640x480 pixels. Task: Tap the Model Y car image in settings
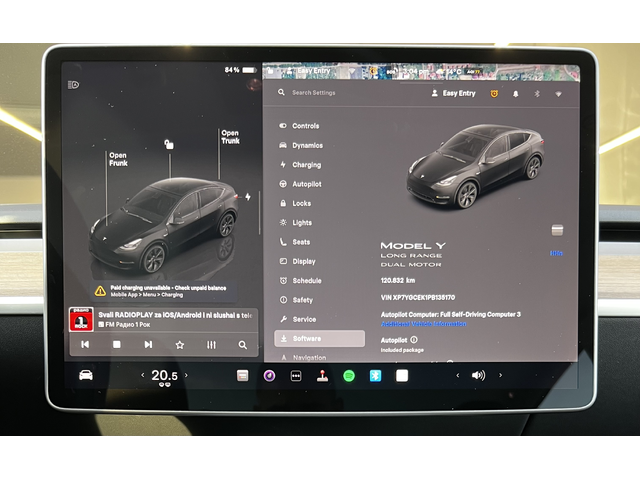tap(476, 166)
